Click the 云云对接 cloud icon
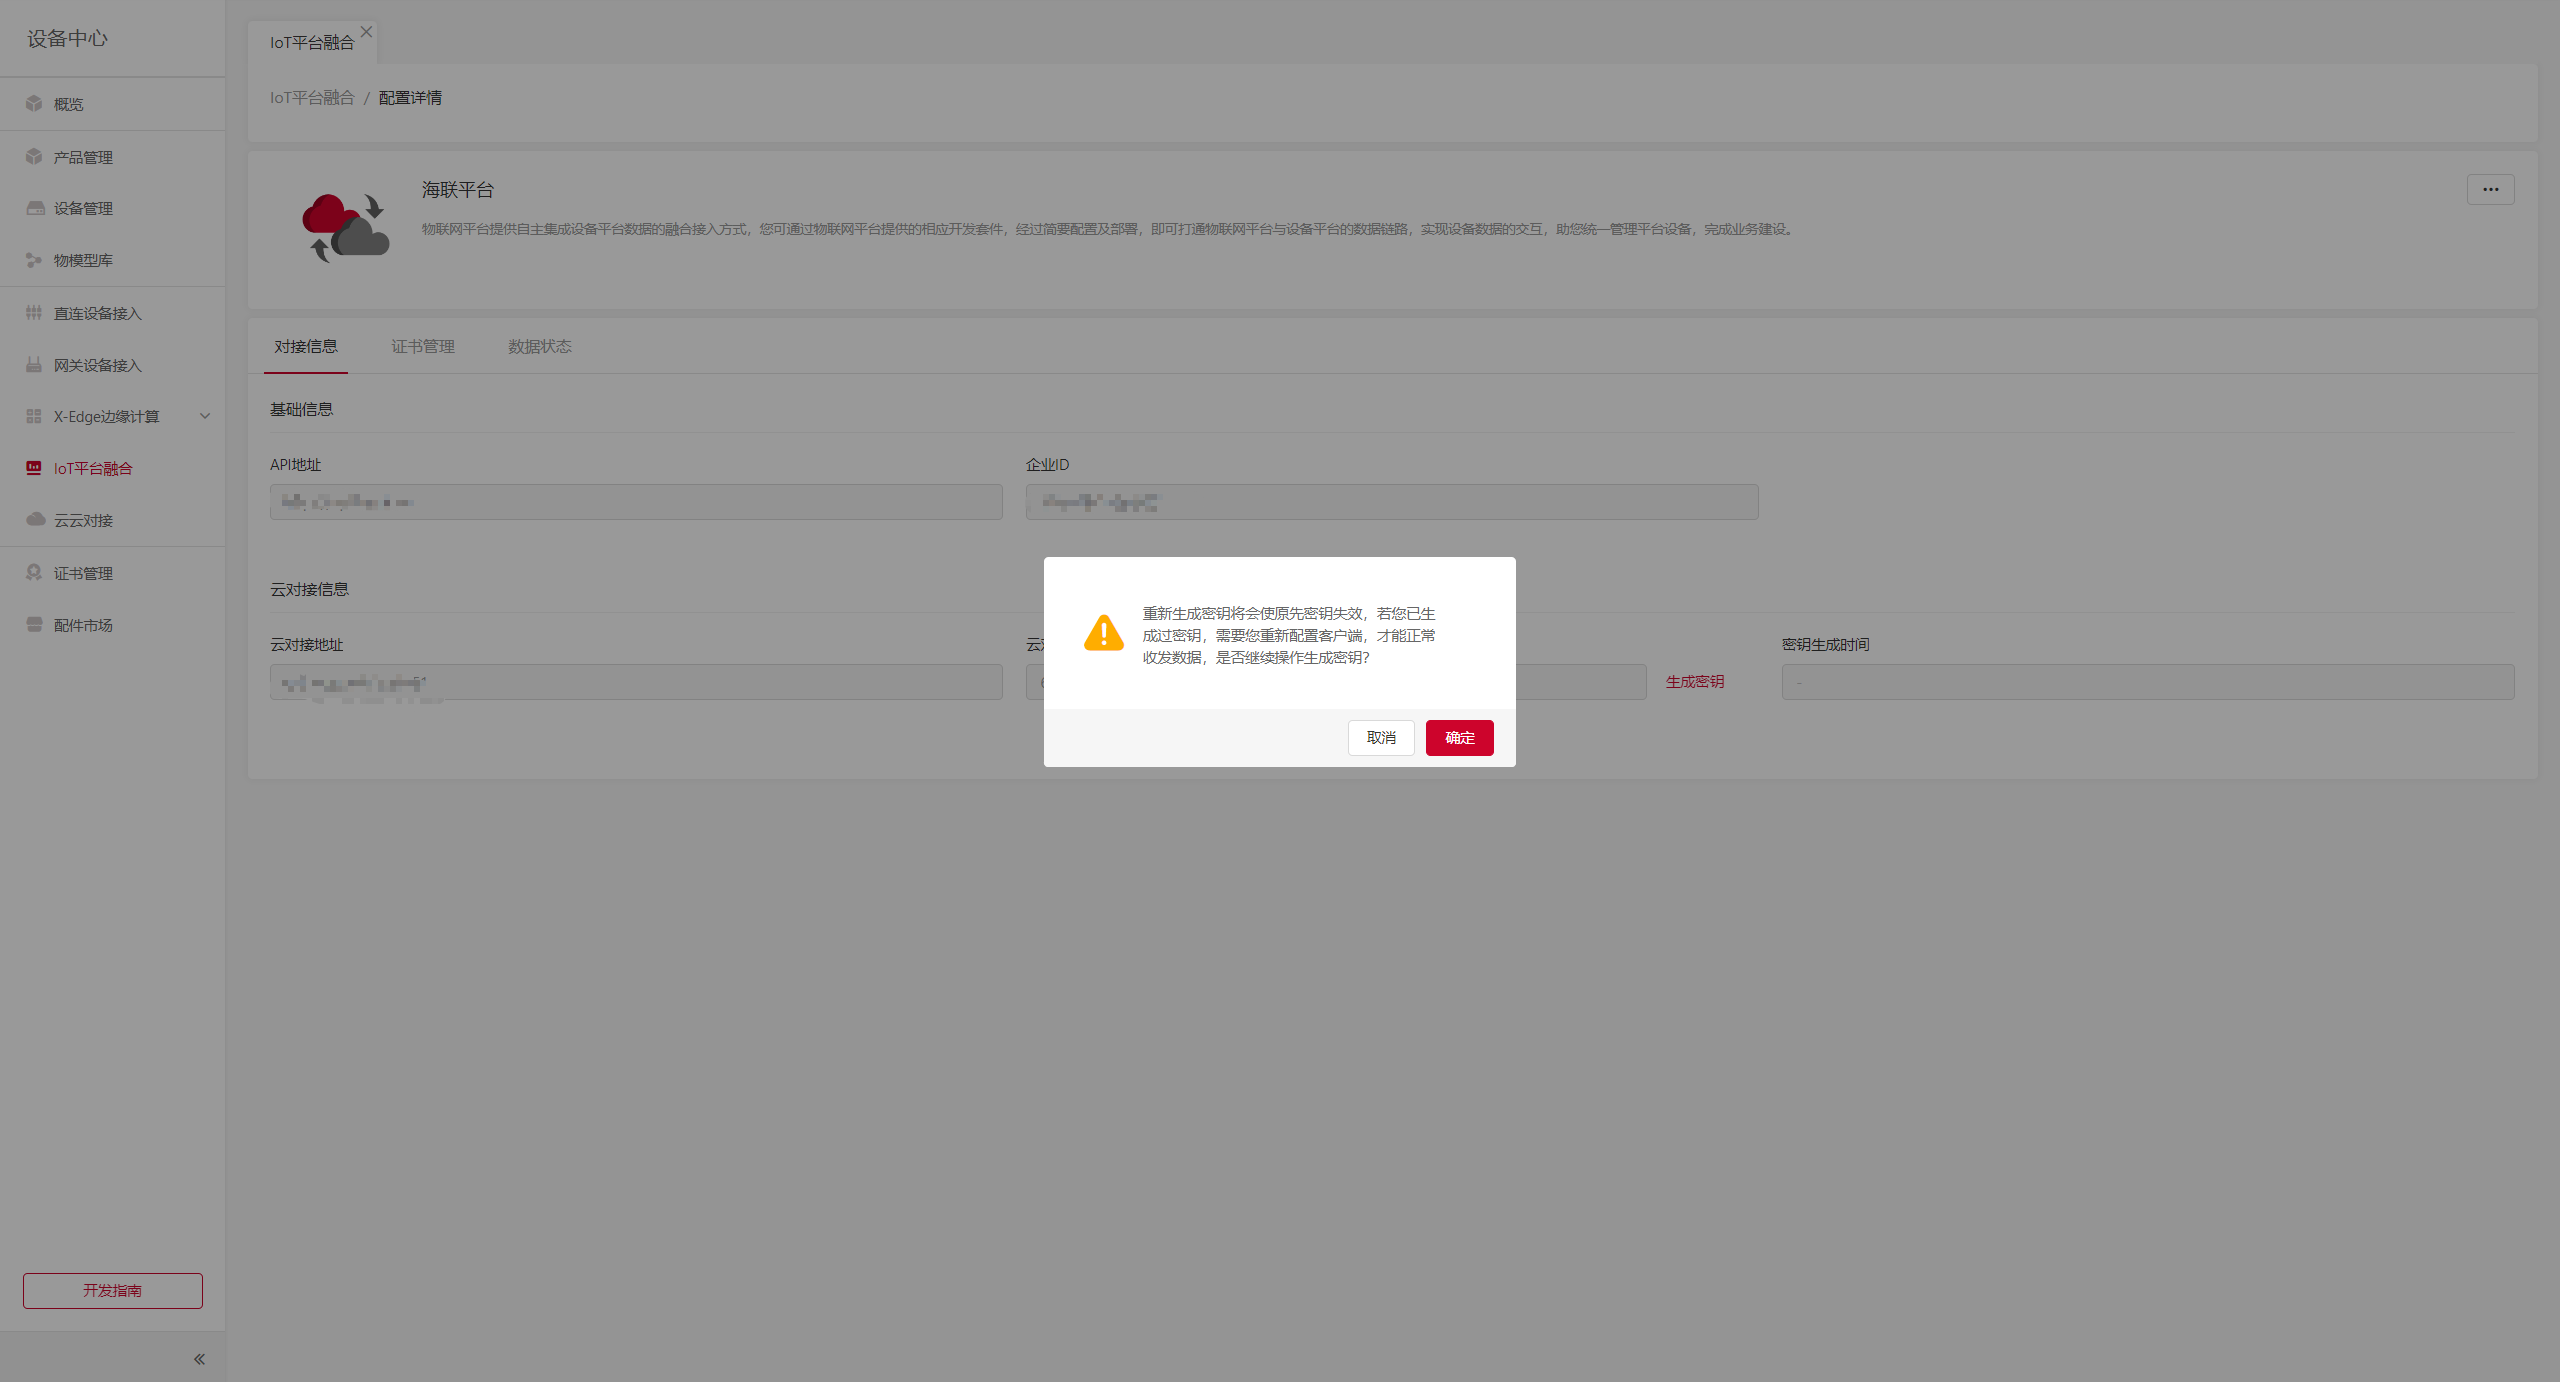 [x=35, y=520]
